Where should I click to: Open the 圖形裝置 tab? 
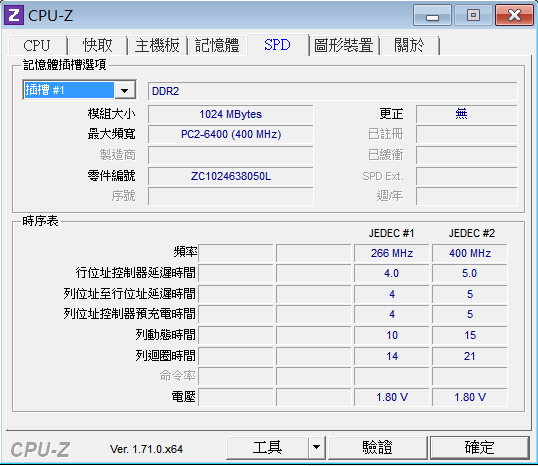coord(344,46)
